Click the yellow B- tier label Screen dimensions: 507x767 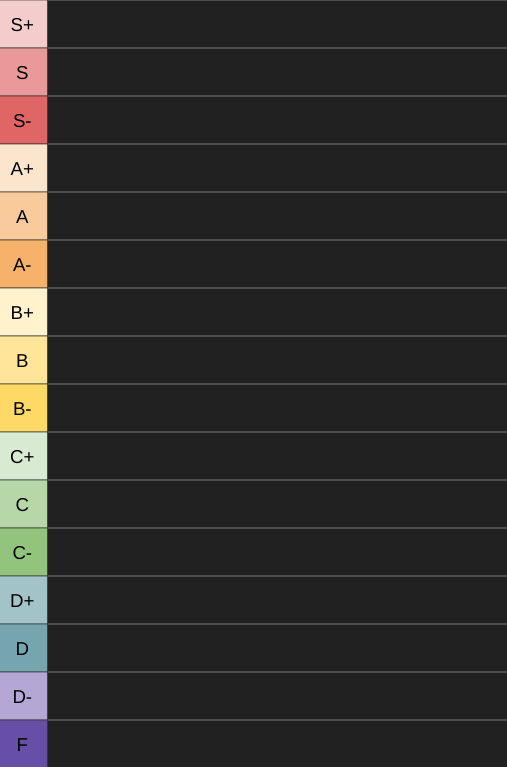tap(23, 407)
